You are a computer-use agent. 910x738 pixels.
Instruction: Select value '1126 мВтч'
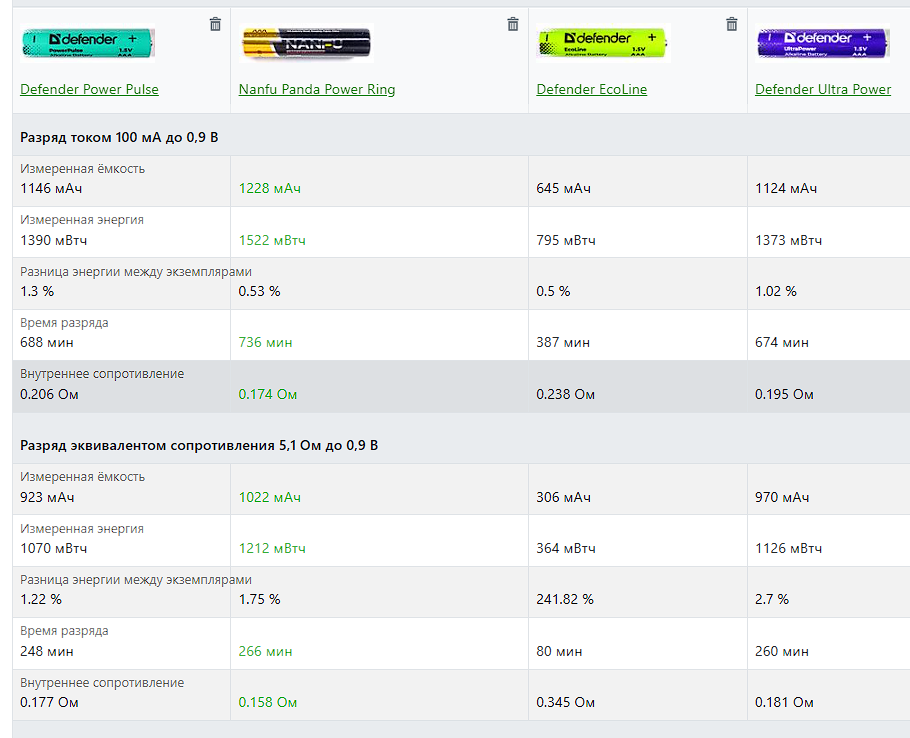pyautogui.click(x=788, y=548)
